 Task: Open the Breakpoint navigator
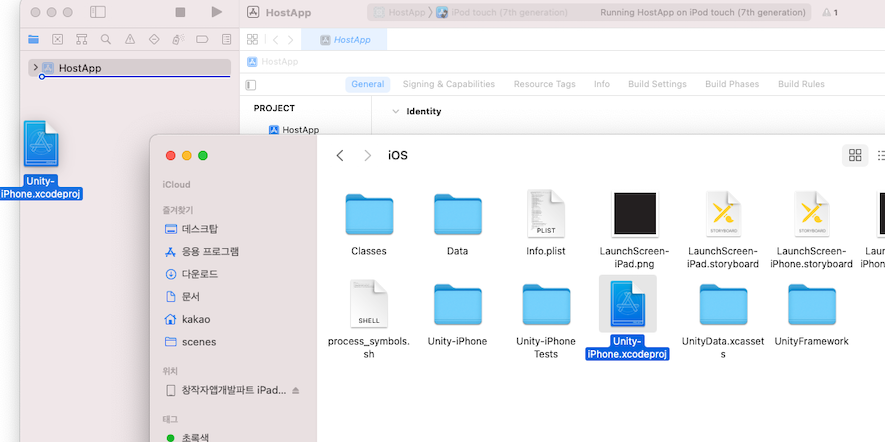click(202, 40)
